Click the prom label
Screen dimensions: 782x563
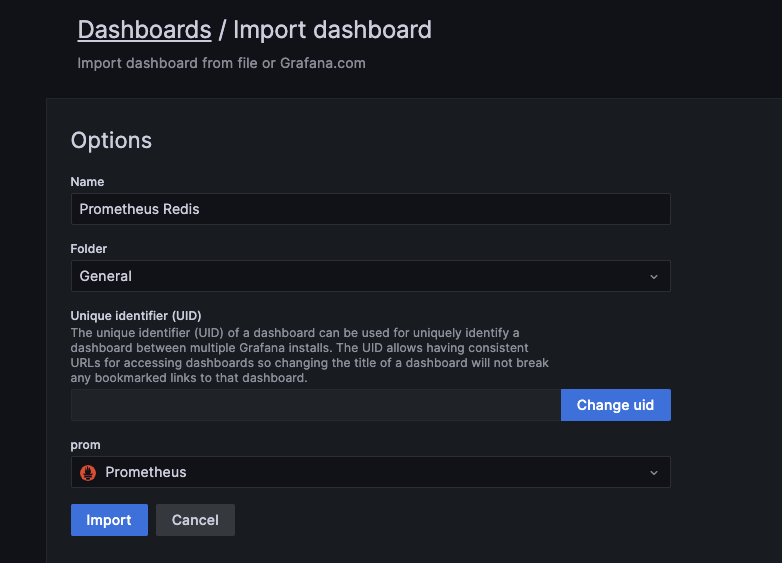point(85,445)
